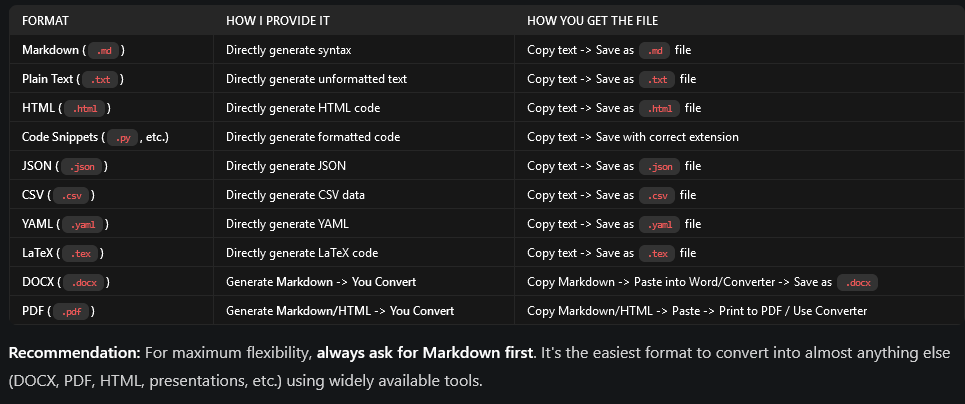
Task: Click the .tex tag beside LaTeX label
Action: (82, 253)
